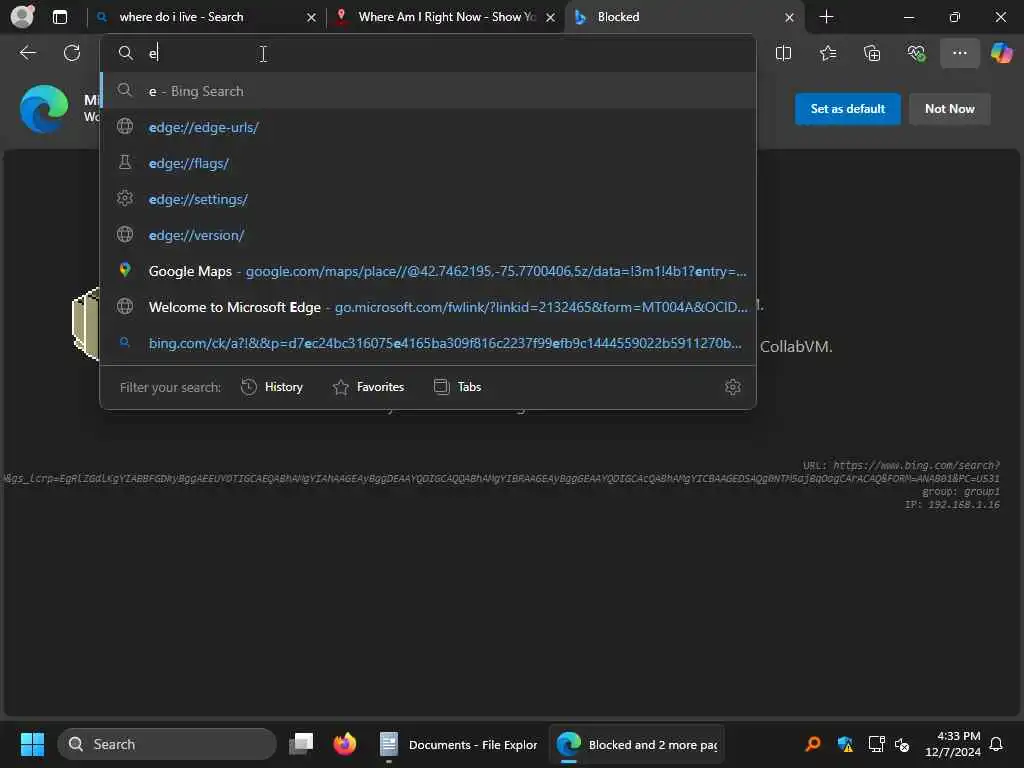Choose 'e - Bing Search' suggestion

[428, 91]
